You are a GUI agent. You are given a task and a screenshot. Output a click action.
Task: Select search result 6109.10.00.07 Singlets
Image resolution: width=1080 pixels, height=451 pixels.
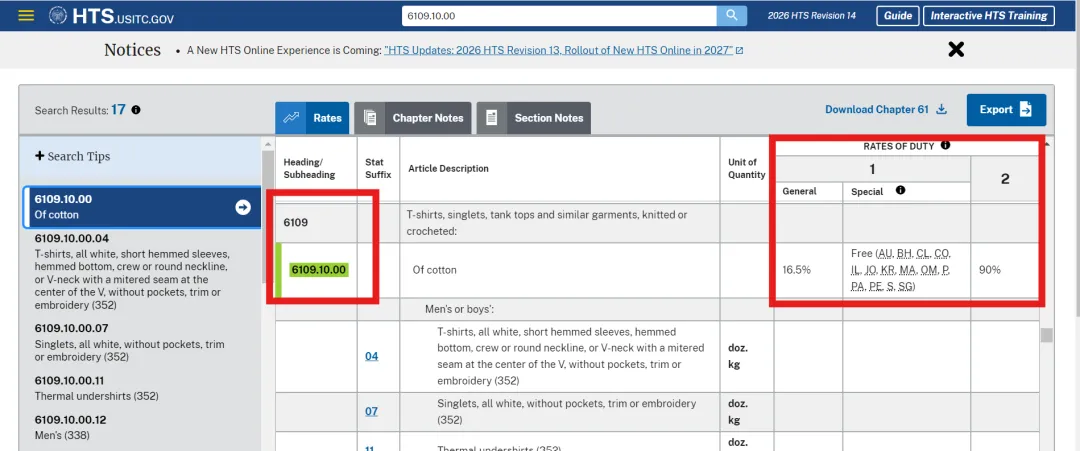(131, 342)
